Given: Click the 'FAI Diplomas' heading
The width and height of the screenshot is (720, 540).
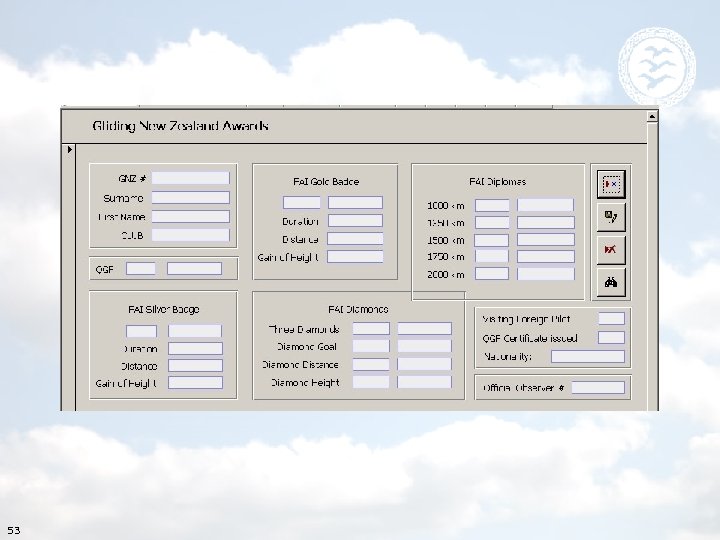Looking at the screenshot, I should 498,182.
